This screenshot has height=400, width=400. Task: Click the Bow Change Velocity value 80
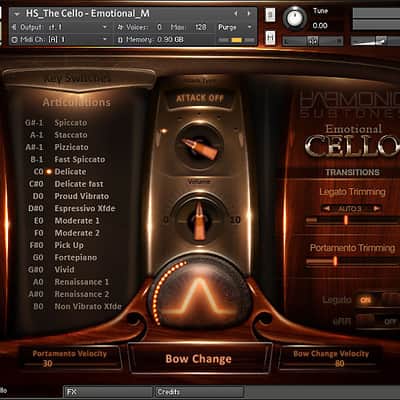point(339,363)
